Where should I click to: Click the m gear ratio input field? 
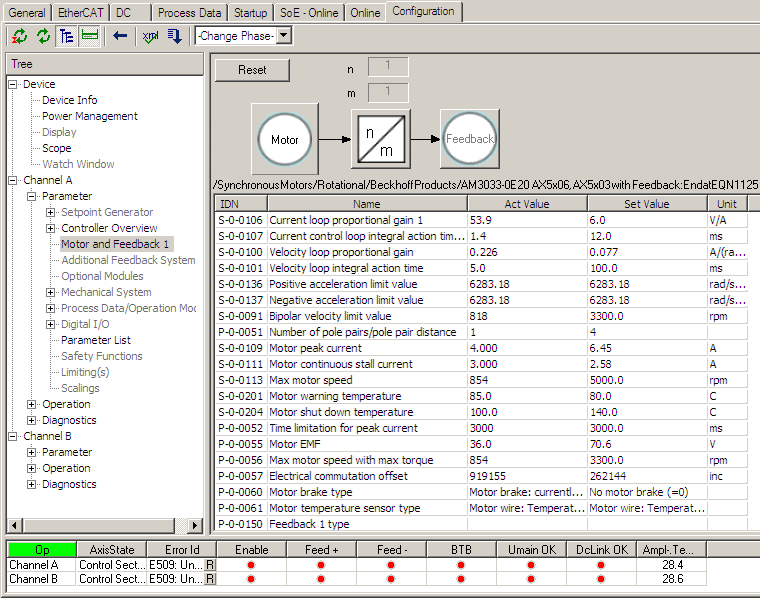pos(388,93)
